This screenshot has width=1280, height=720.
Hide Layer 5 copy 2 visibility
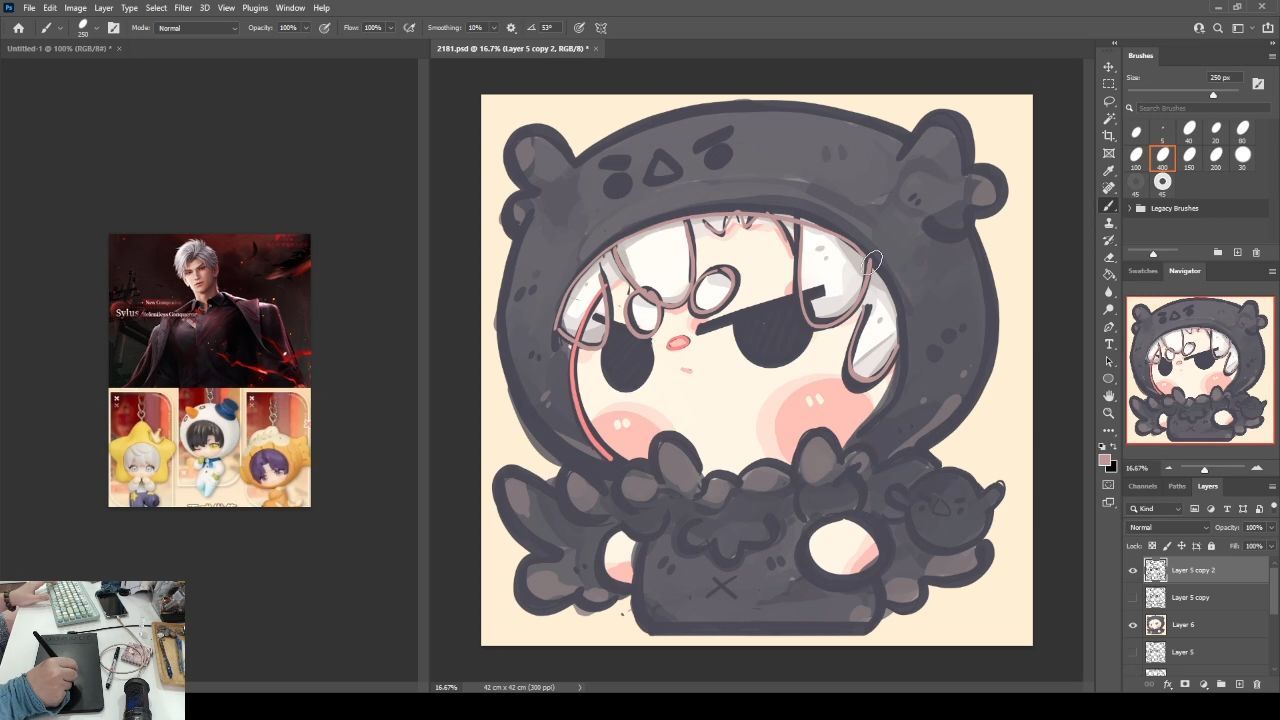click(1133, 570)
